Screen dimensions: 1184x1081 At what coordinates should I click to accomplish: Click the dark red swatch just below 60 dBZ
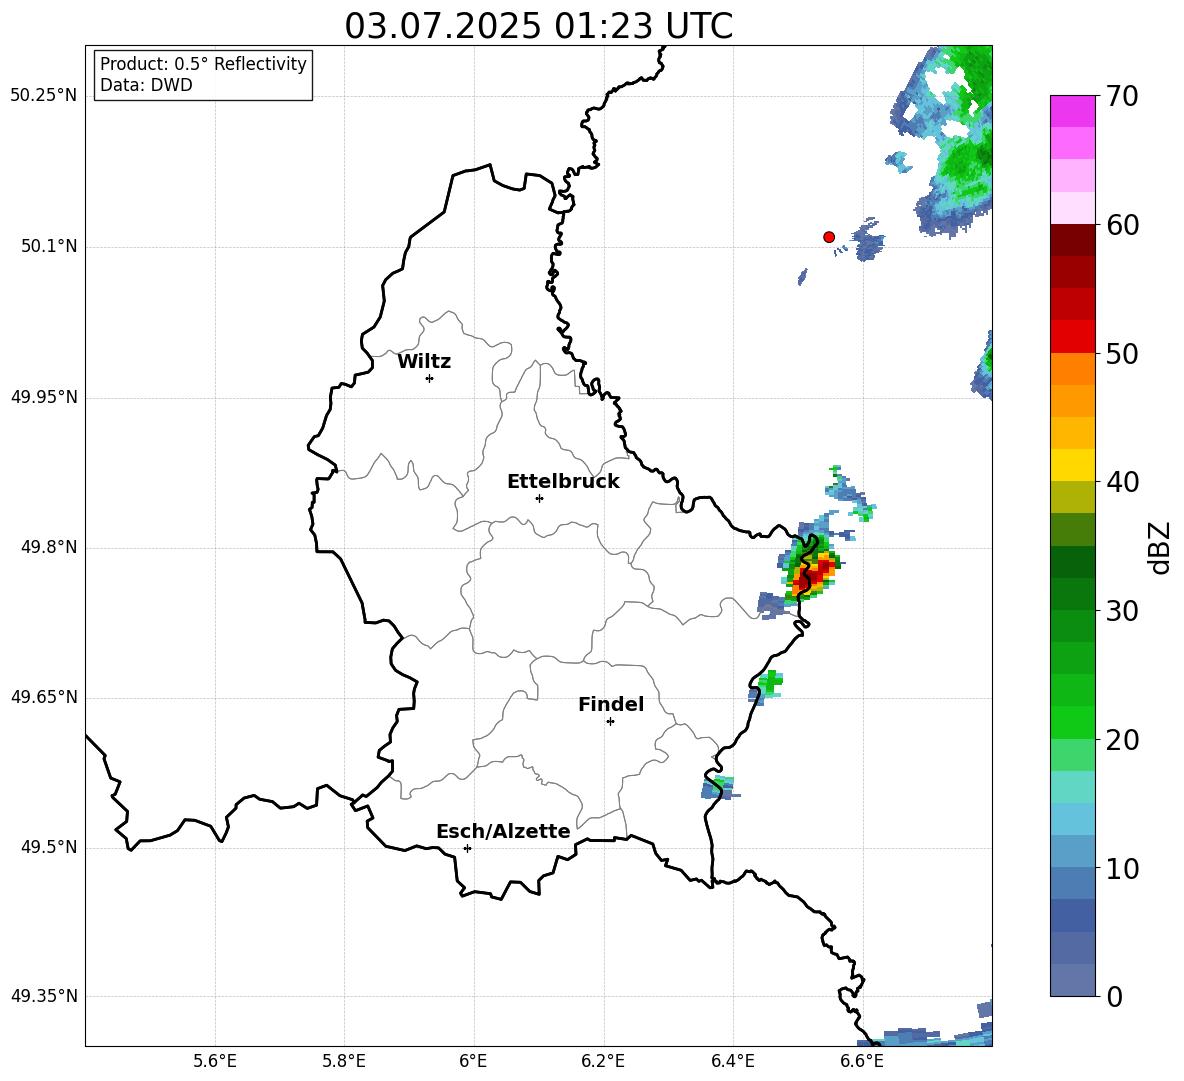1072,239
